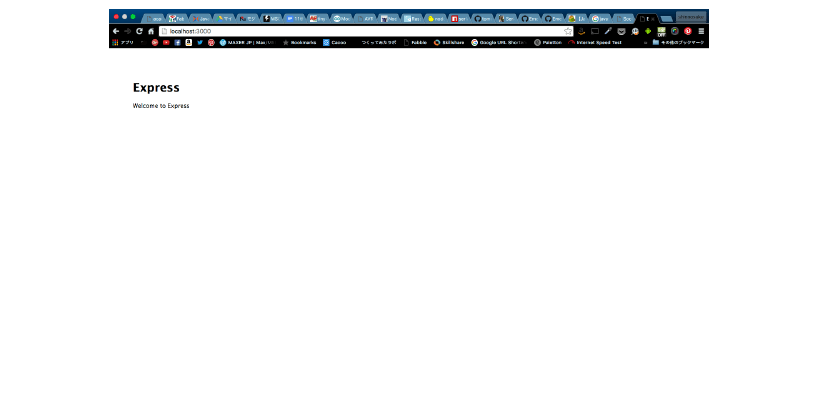Screen dimensions: 818x393
Task: Open the Paletton bookmark
Action: [x=548, y=43]
